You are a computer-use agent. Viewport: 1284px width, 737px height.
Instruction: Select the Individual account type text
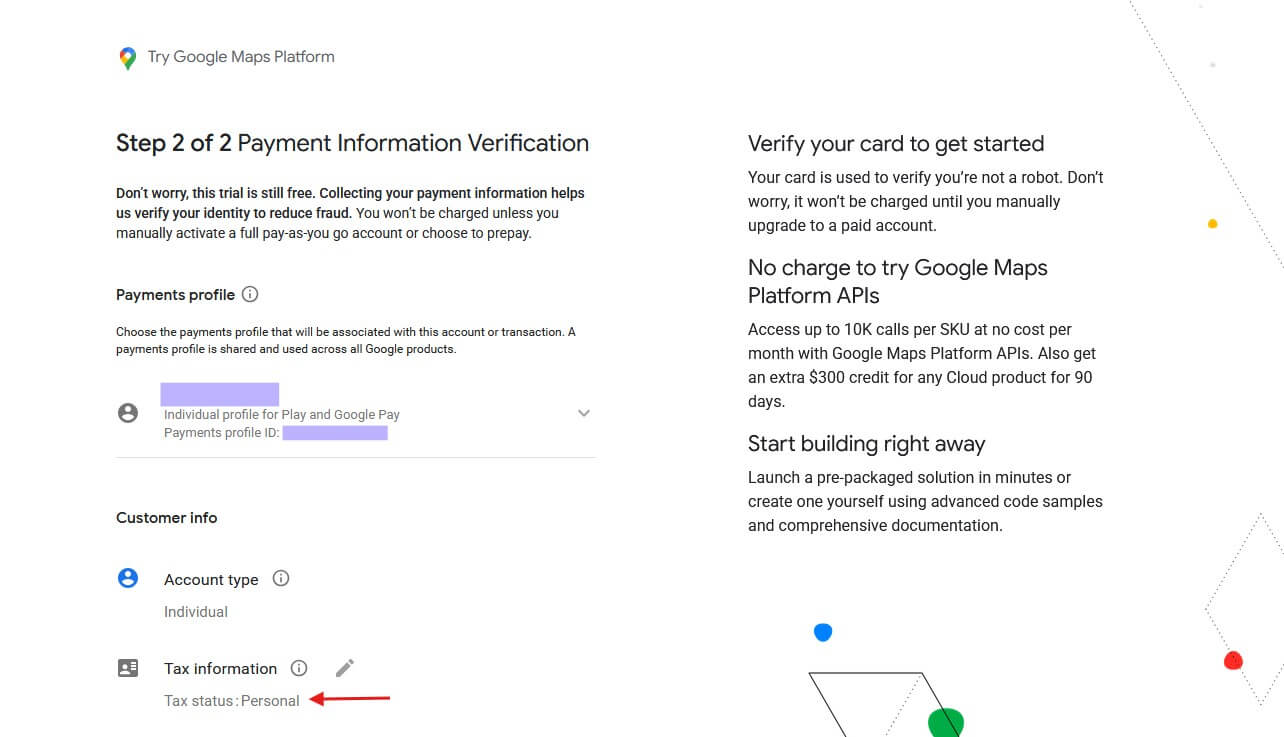[x=195, y=611]
